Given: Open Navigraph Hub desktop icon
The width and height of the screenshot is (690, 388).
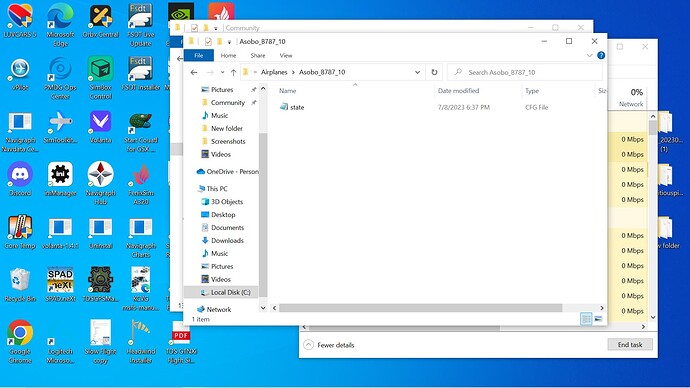Looking at the screenshot, I should coord(100,183).
